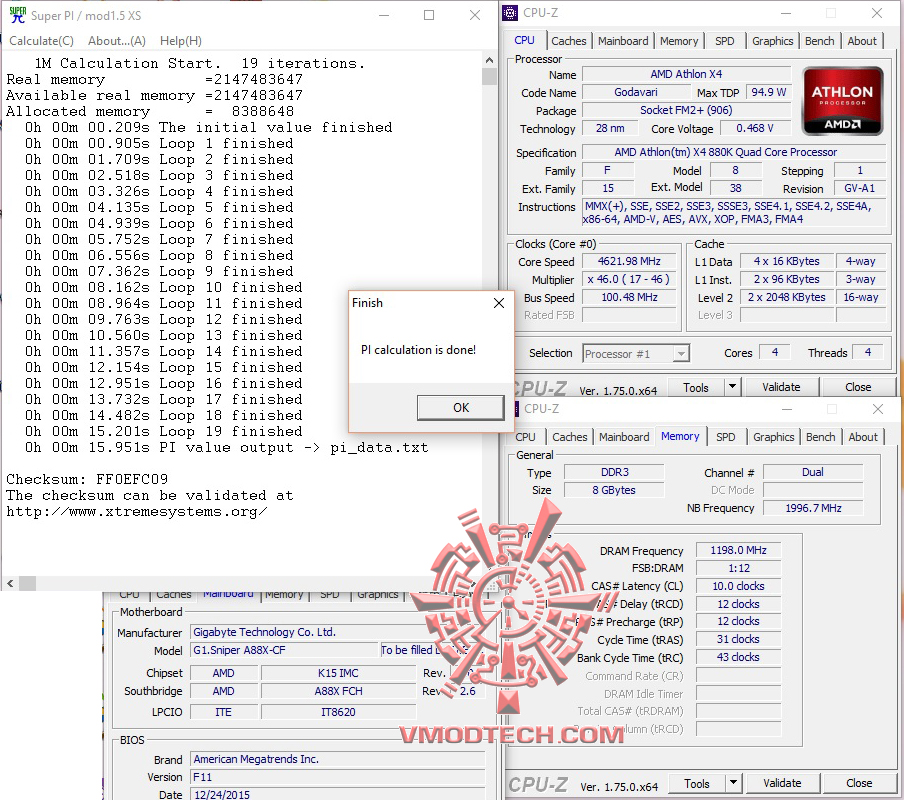The height and width of the screenshot is (800, 904).
Task: Expand Tools dropdown arrow in top CPU-Z window
Action: 732,387
